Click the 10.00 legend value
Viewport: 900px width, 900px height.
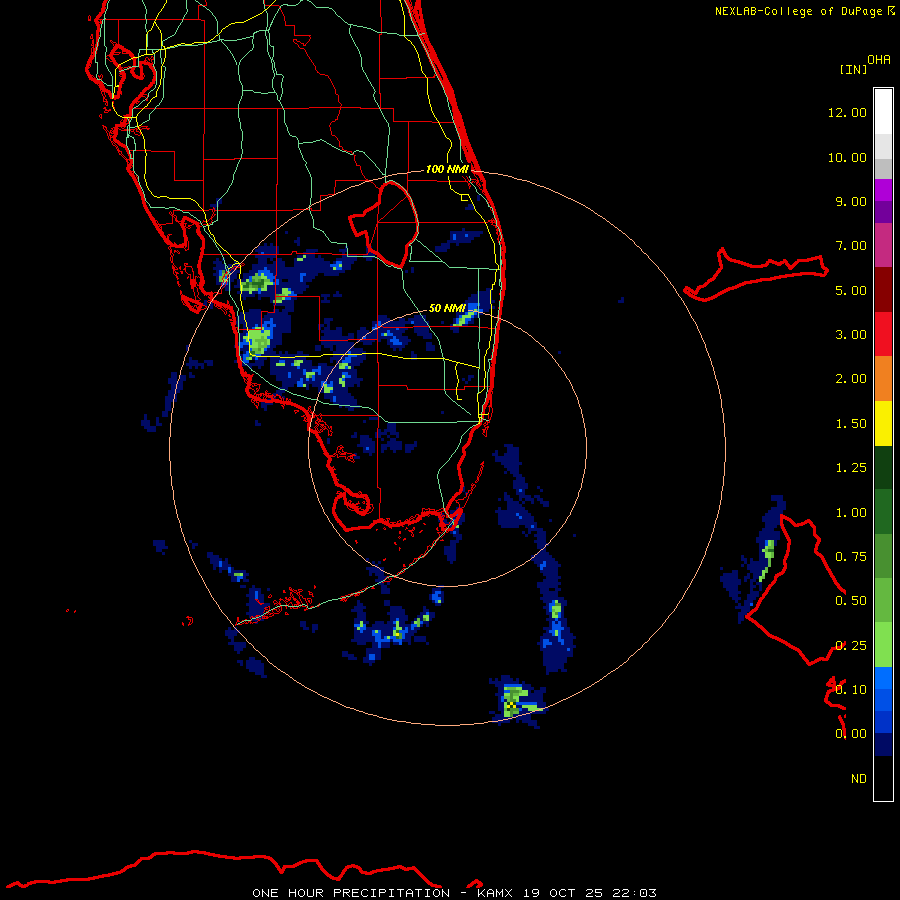pyautogui.click(x=847, y=157)
